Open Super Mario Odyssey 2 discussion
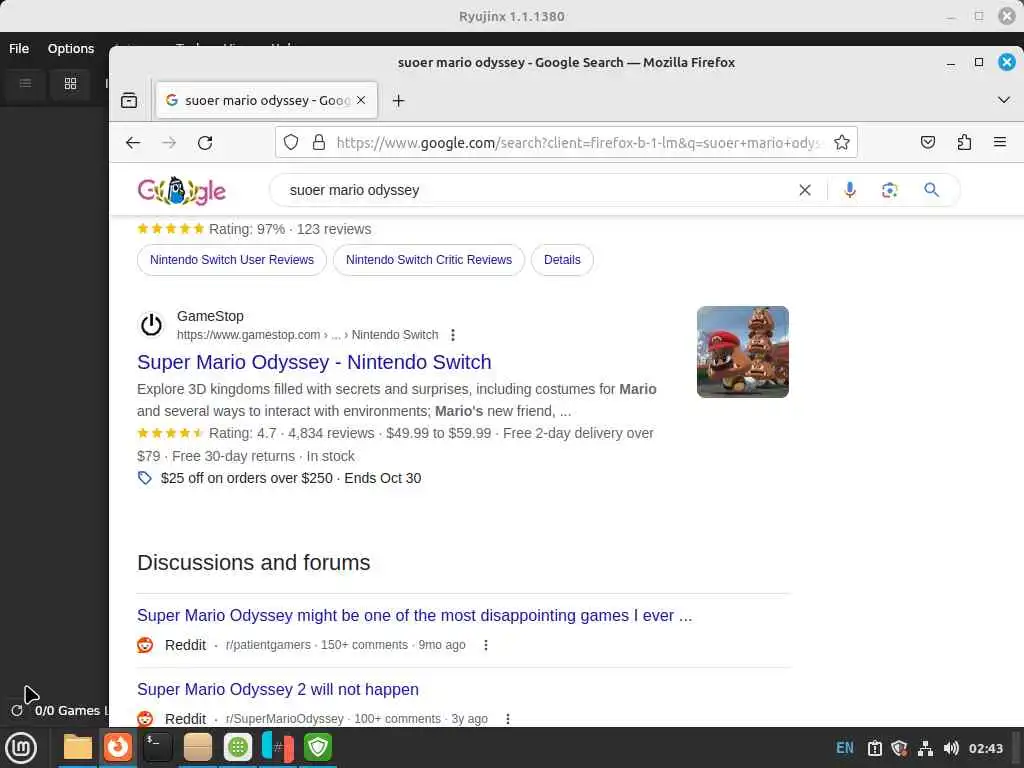Viewport: 1024px width, 768px height. coord(278,689)
